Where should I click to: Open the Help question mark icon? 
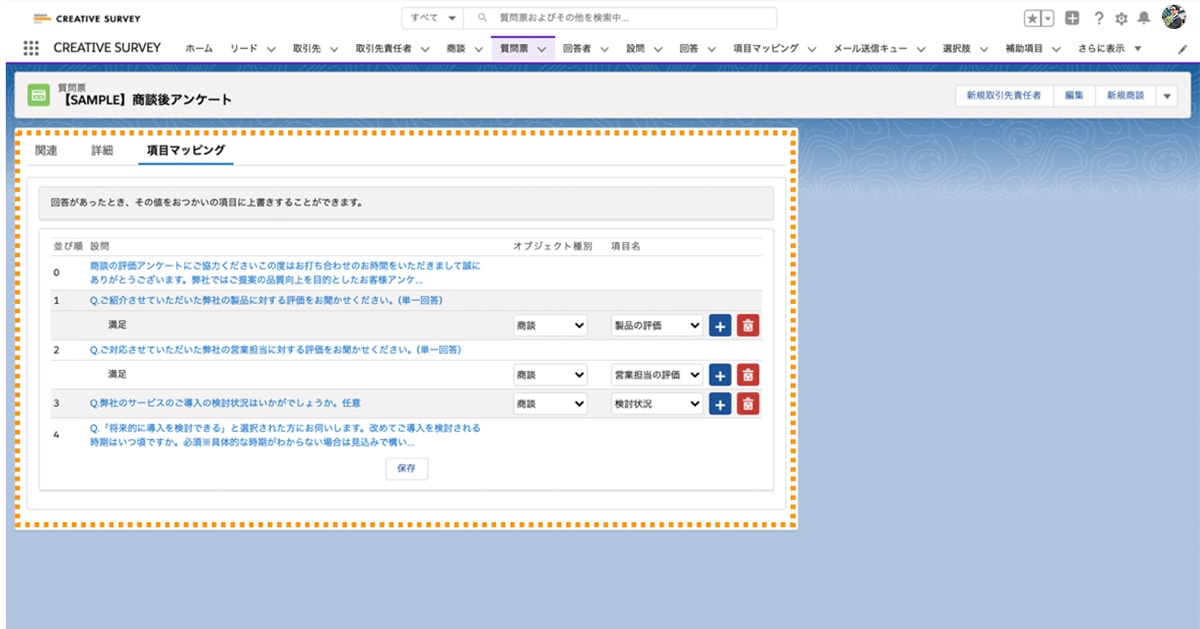1099,17
